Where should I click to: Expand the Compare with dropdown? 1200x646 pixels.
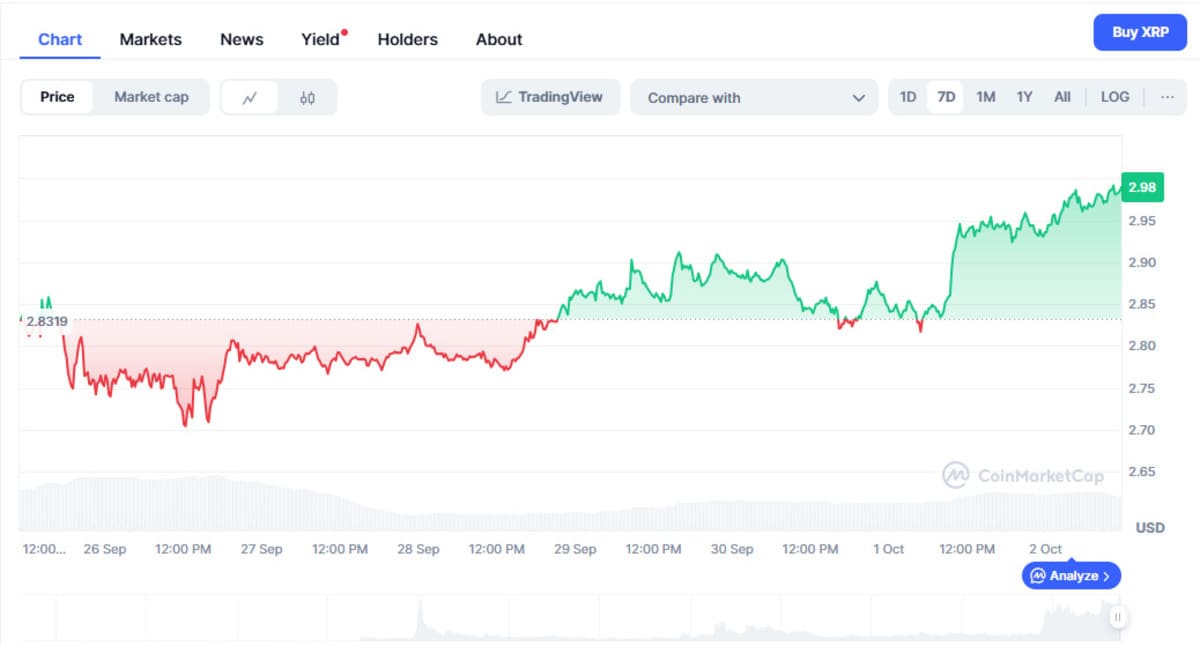(754, 98)
